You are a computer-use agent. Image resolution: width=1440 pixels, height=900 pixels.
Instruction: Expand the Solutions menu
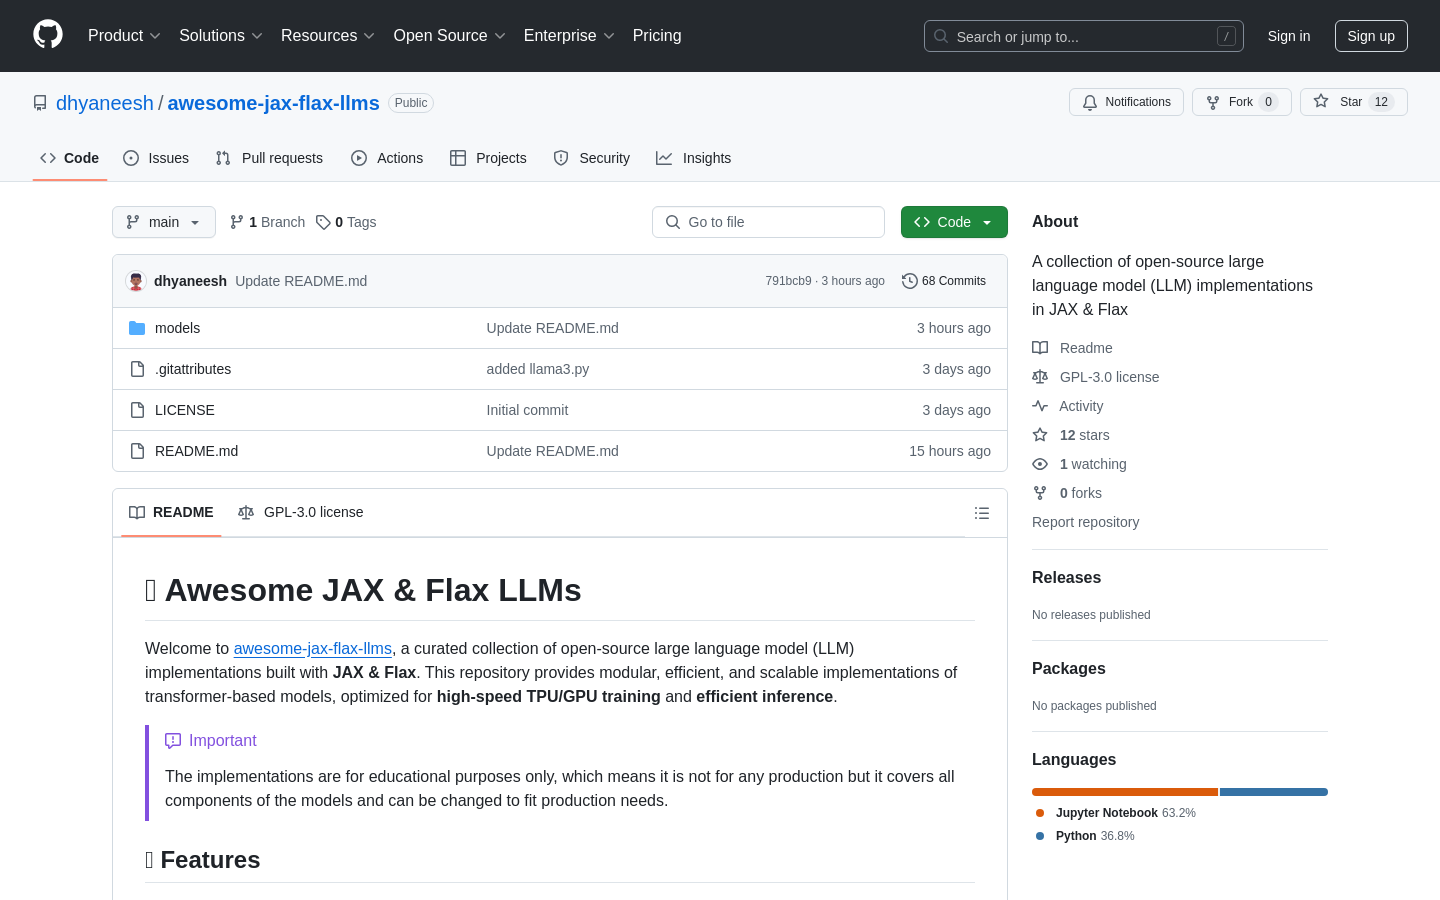(221, 35)
